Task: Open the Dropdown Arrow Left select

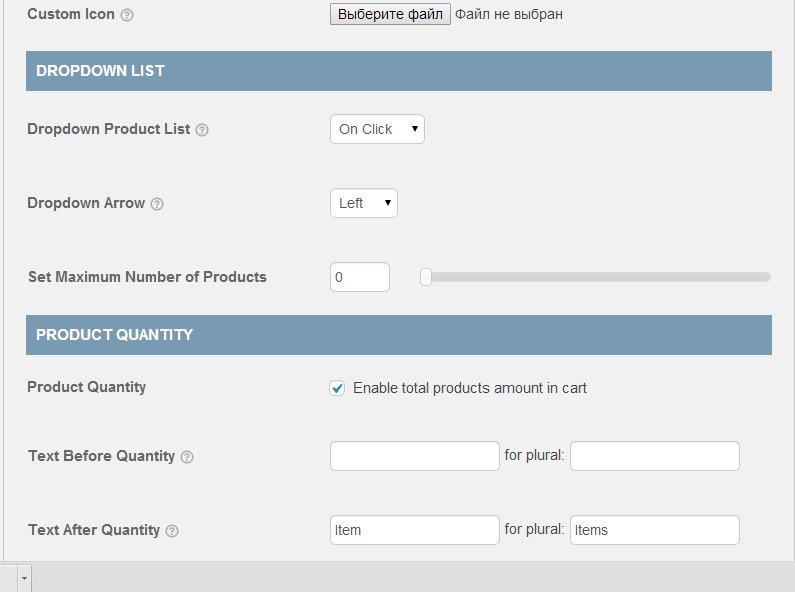Action: point(364,203)
